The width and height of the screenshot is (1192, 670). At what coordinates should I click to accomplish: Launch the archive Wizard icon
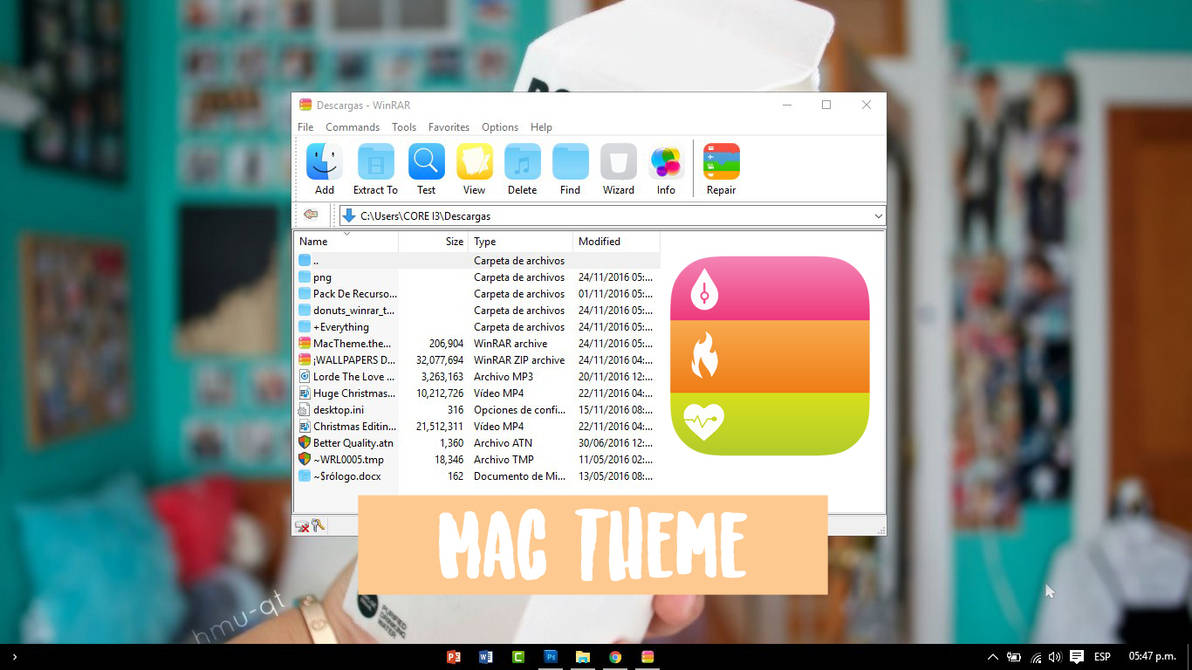[x=618, y=166]
